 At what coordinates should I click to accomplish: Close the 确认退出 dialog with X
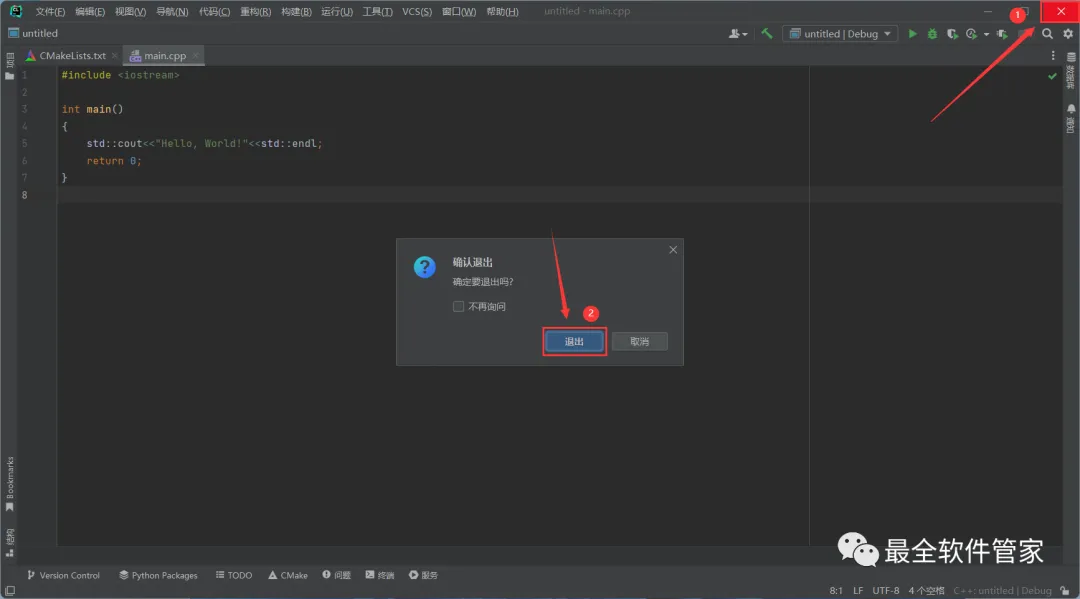tap(673, 250)
